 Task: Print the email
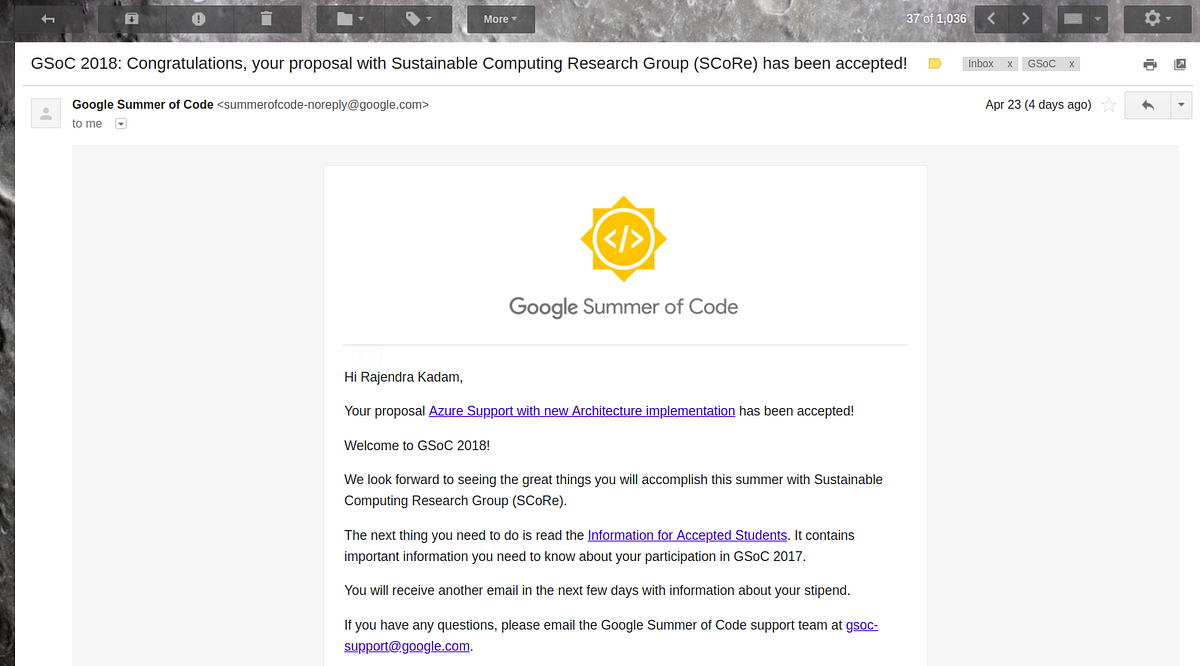(1149, 63)
